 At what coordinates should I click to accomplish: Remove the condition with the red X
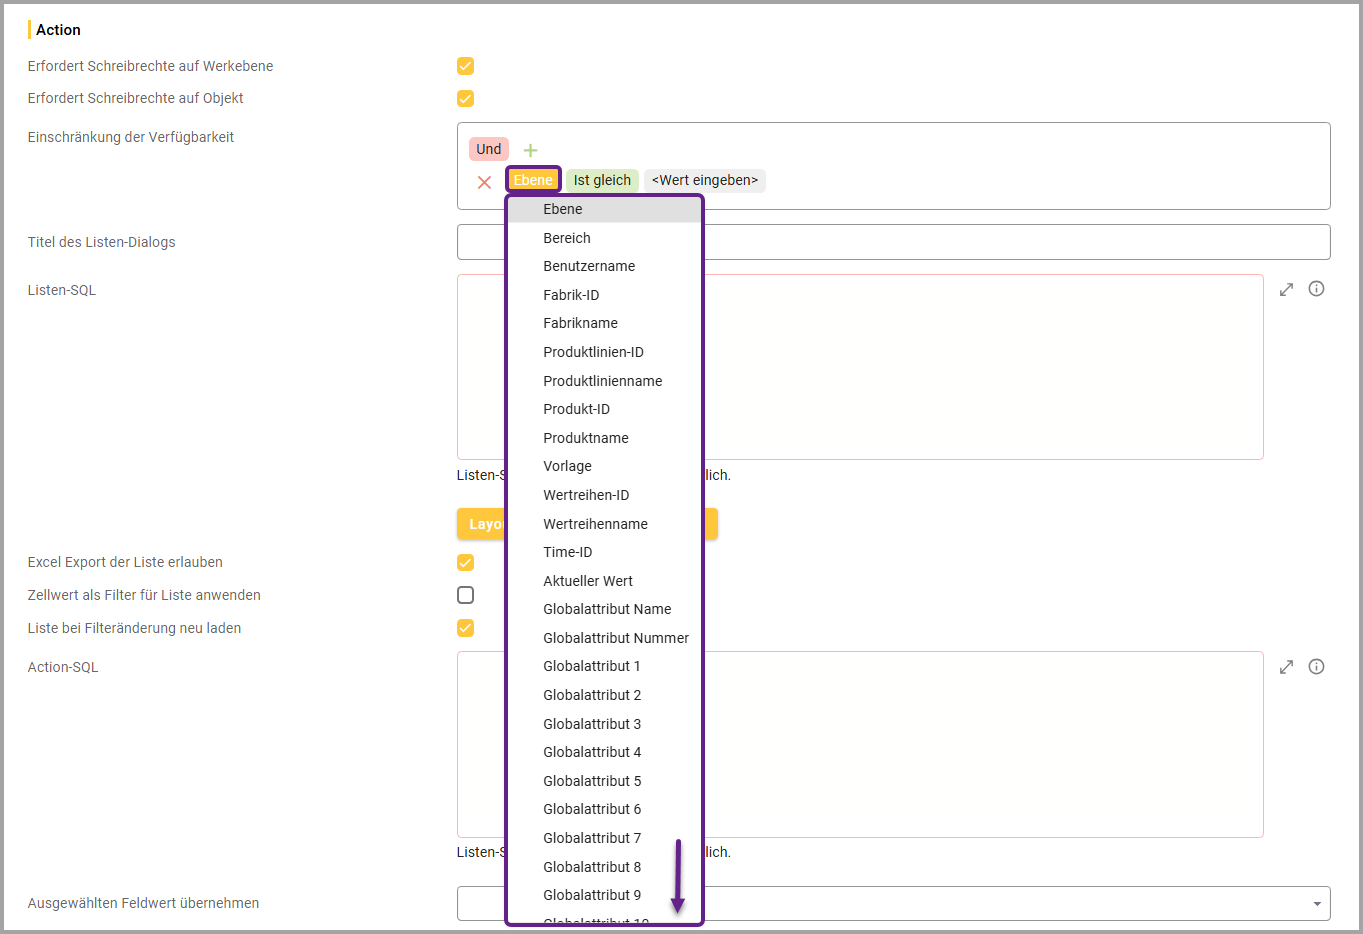[x=484, y=182]
